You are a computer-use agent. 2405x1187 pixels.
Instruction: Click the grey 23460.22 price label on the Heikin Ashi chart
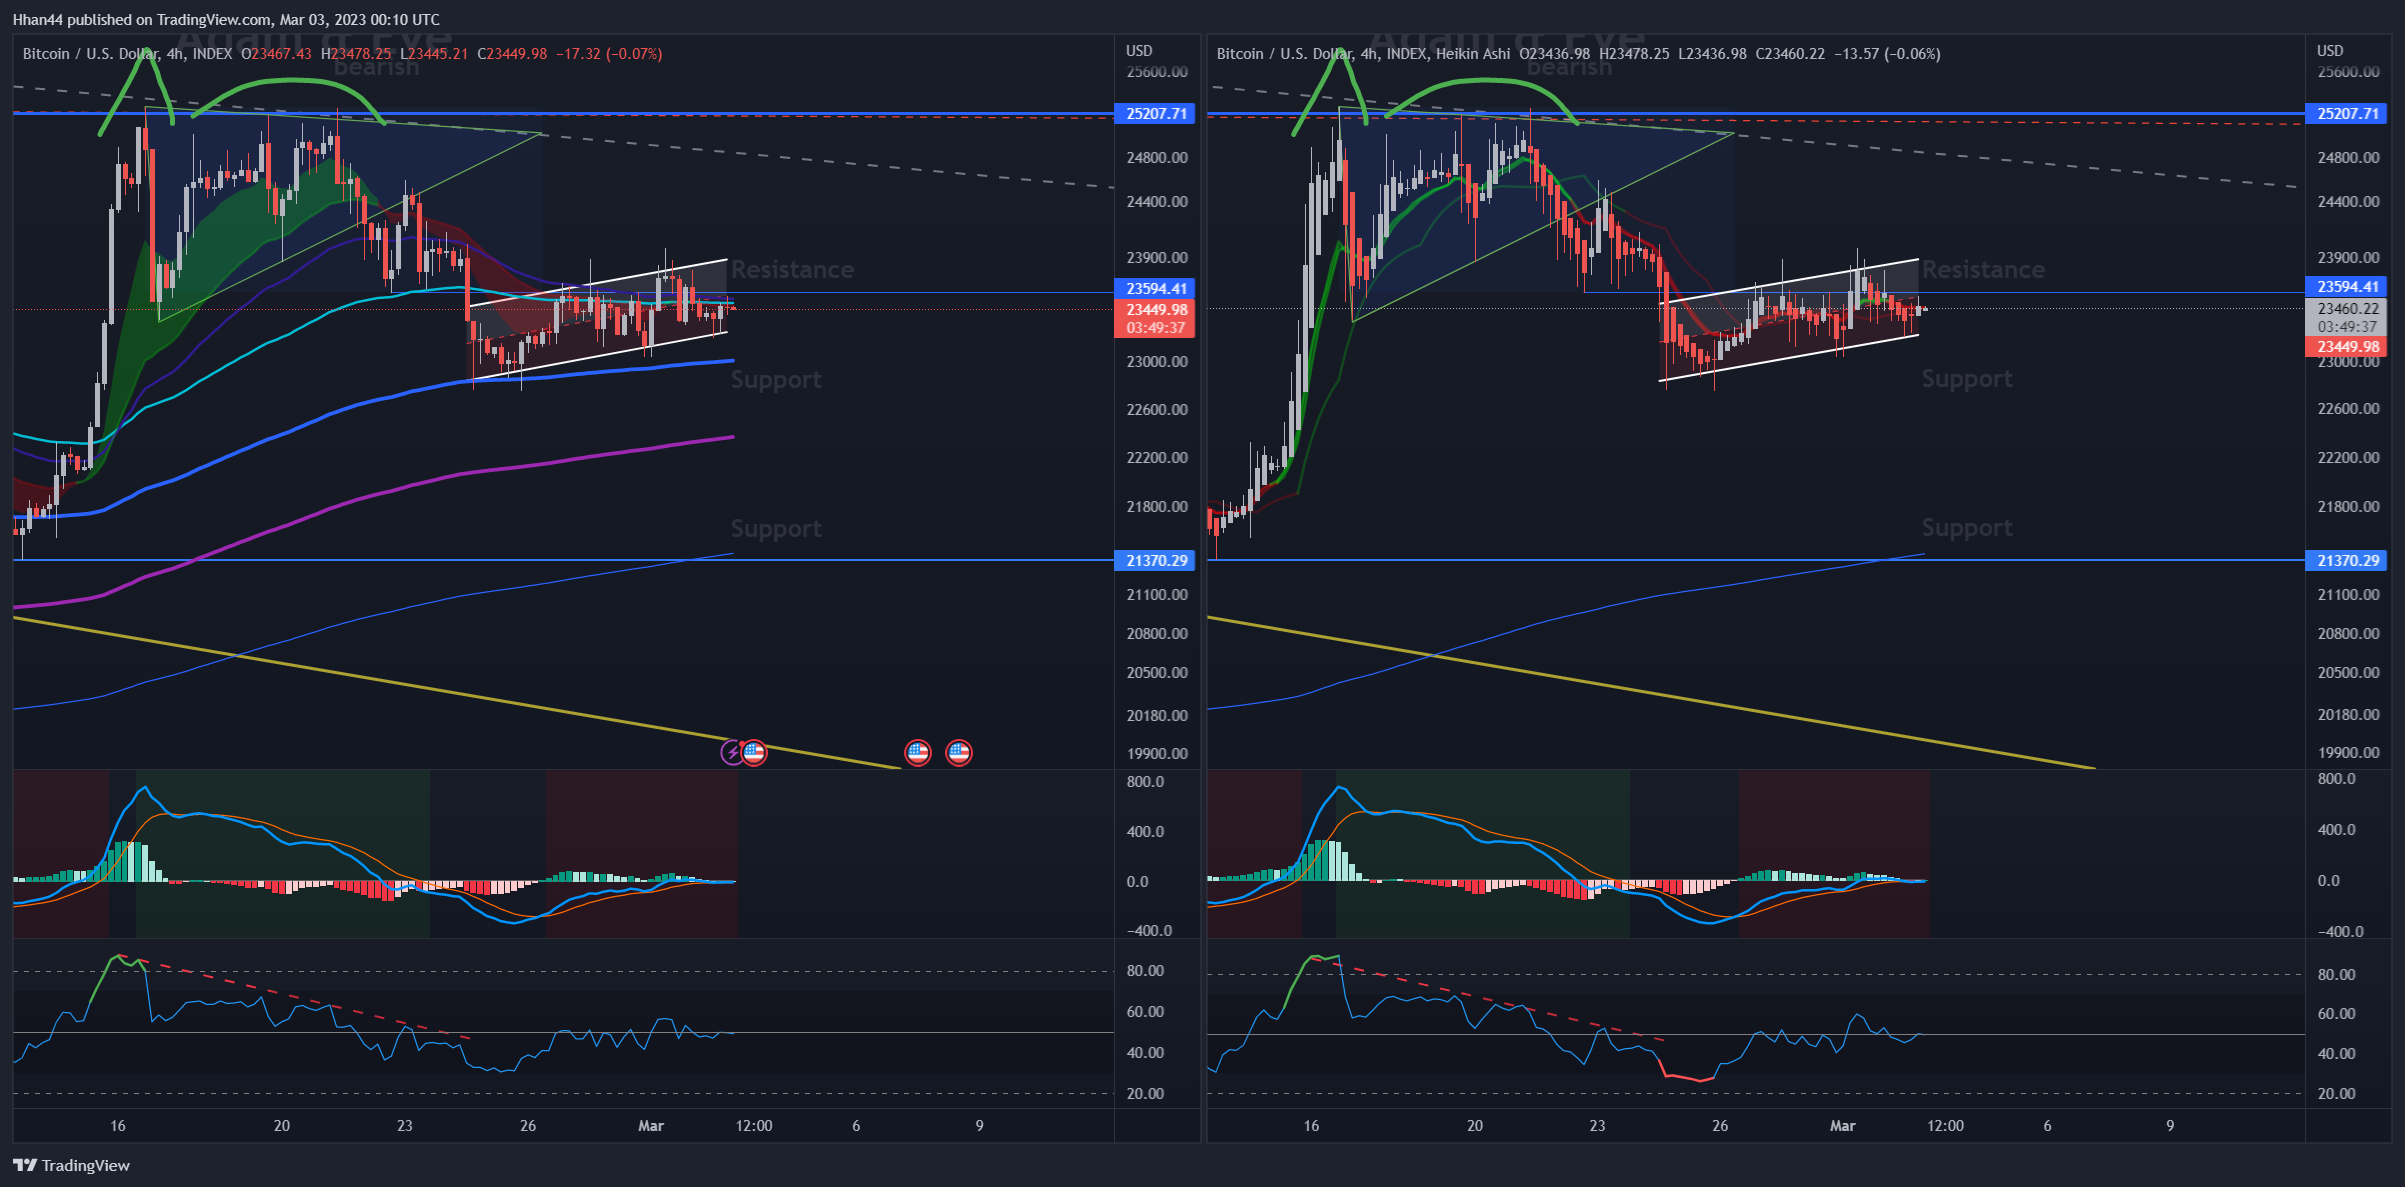tap(2348, 309)
